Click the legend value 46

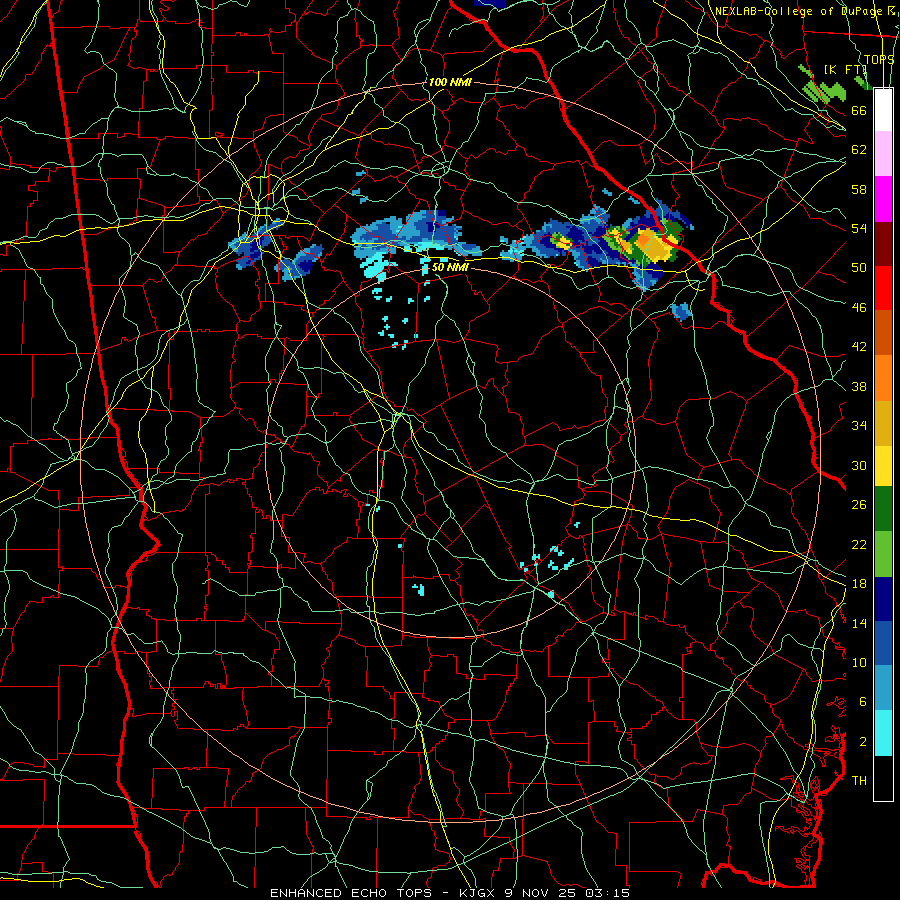pyautogui.click(x=859, y=308)
